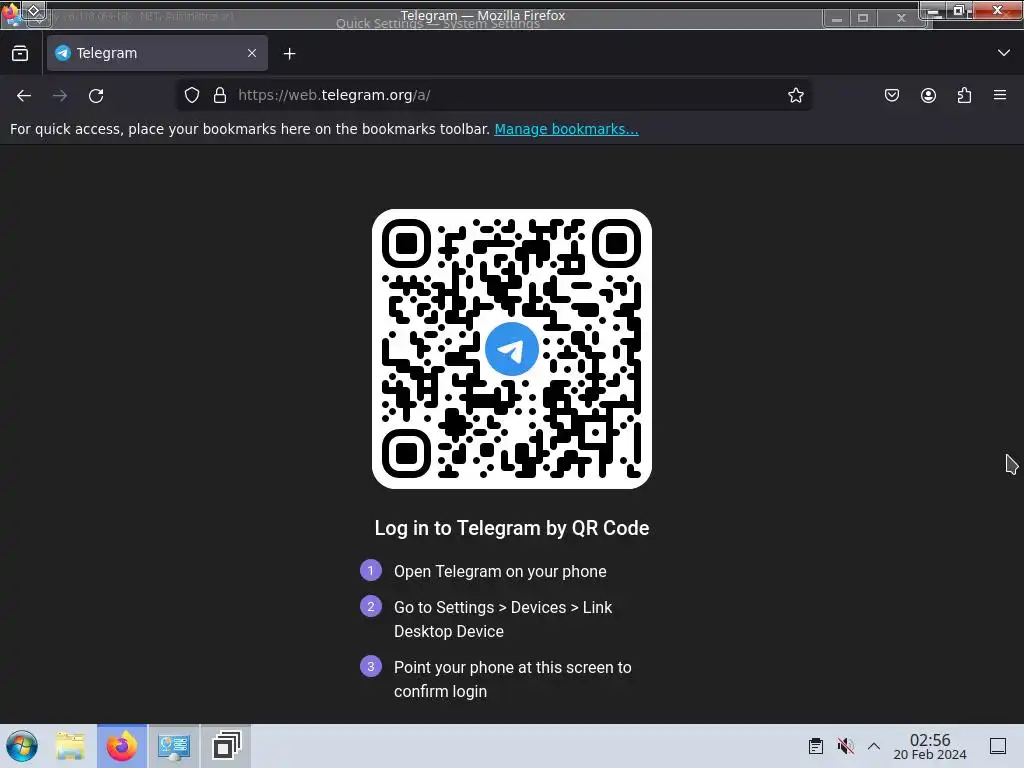Close the Telegram tab

[252, 53]
